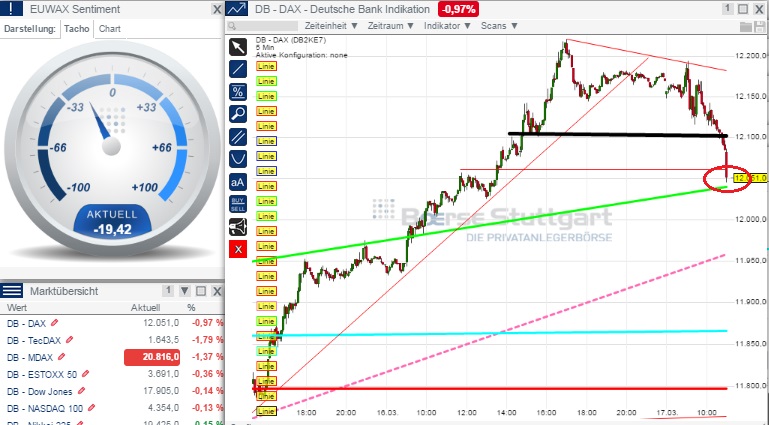
Task: Activate the magnifier zoom tool
Action: coord(238,114)
